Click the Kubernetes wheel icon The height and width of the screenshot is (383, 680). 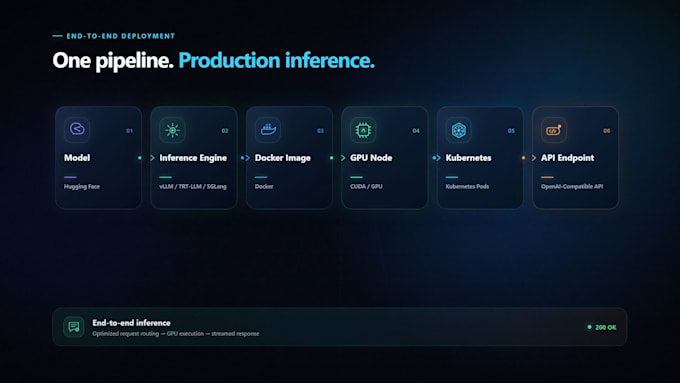click(x=458, y=130)
